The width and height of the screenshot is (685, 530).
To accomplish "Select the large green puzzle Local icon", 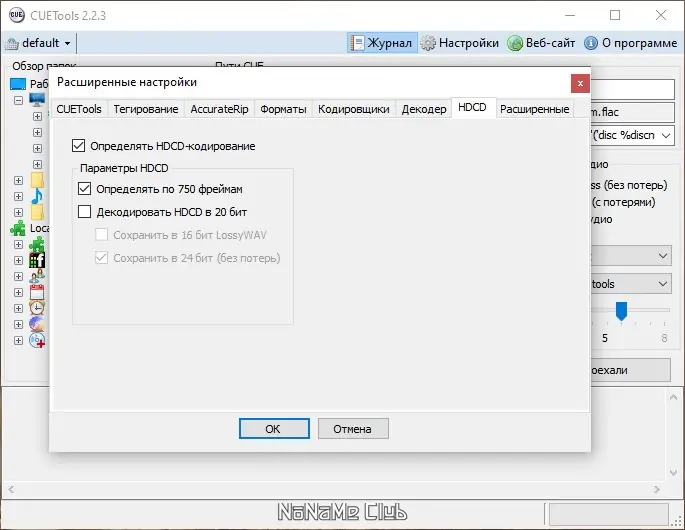I will [x=18, y=228].
